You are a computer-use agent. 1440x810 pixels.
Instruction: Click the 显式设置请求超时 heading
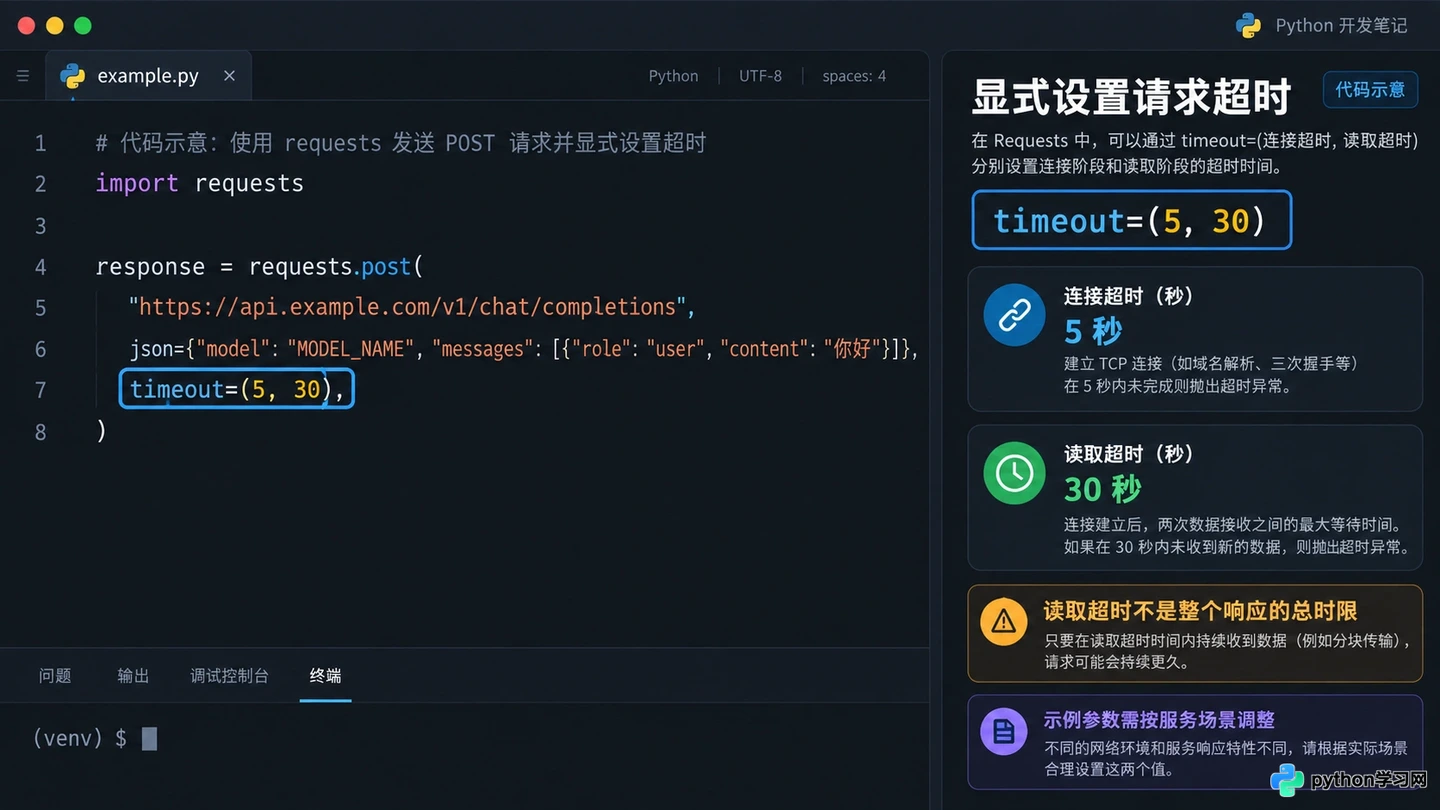[1132, 97]
